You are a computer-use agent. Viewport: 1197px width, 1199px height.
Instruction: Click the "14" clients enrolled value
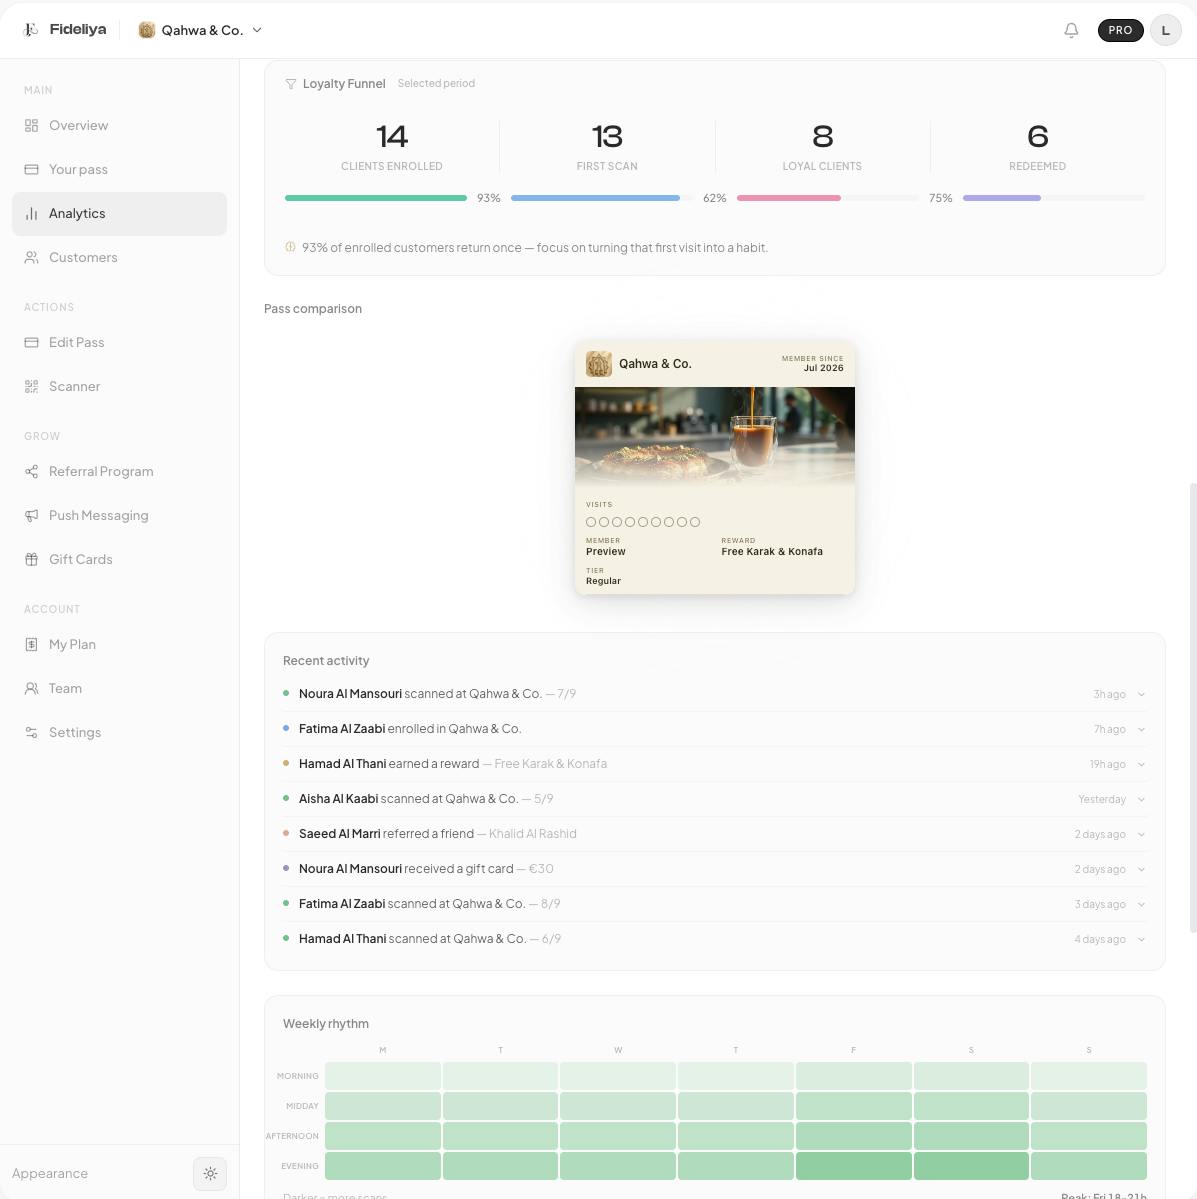(x=392, y=137)
